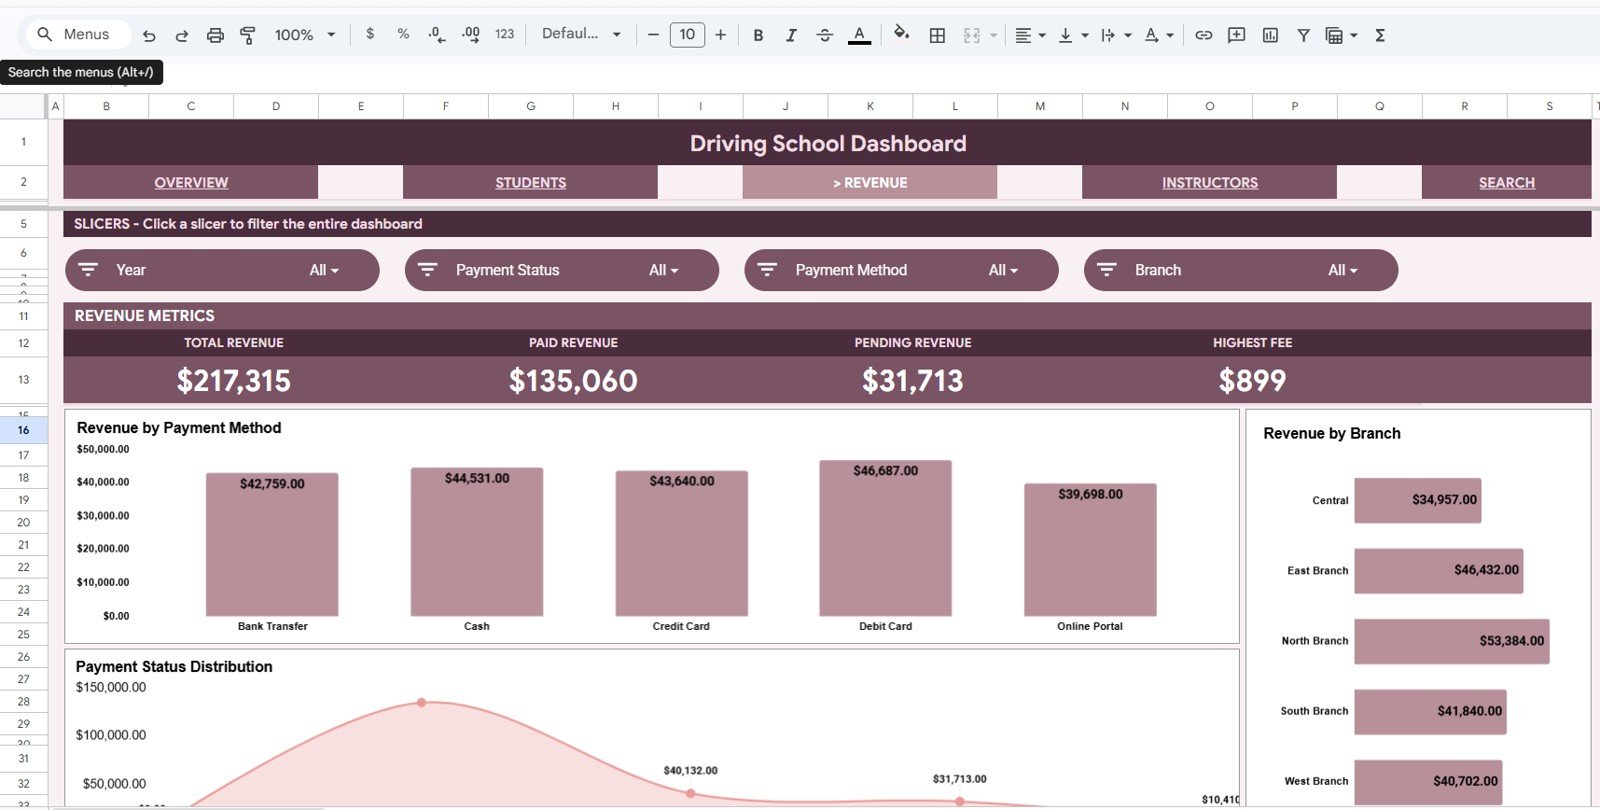Select the REVENUE tab

(870, 183)
